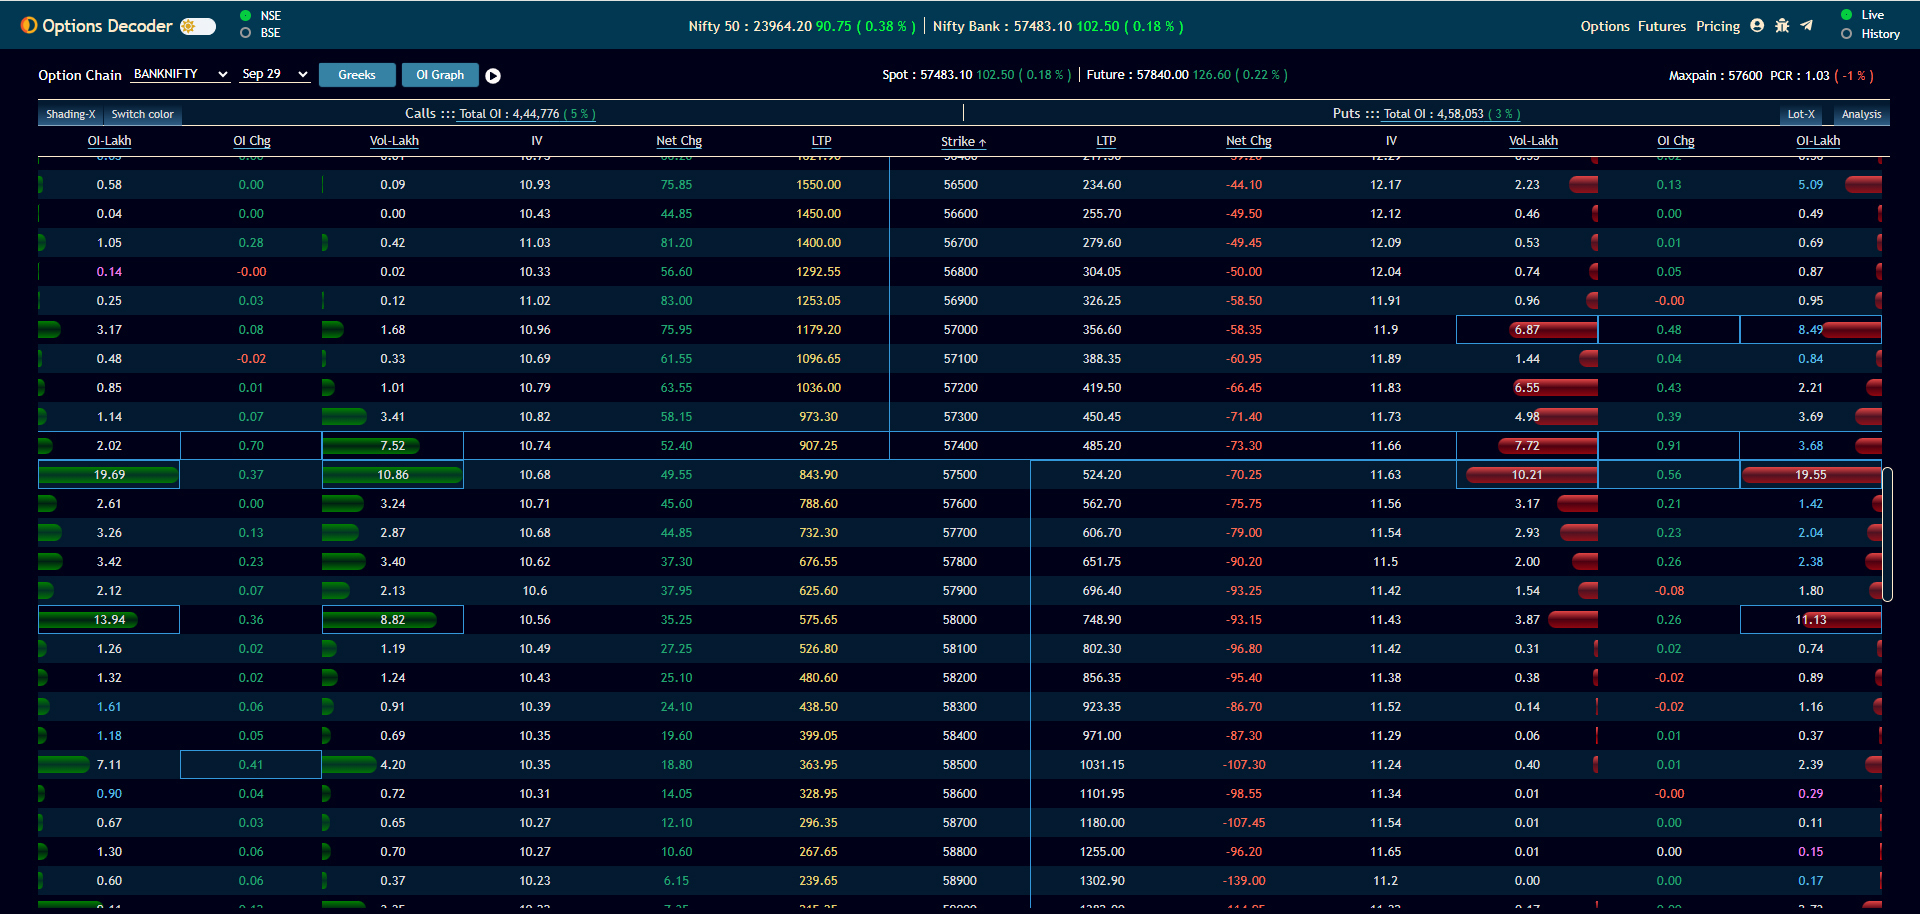Open the Pricing menu
The image size is (1920, 914).
point(1718,26)
